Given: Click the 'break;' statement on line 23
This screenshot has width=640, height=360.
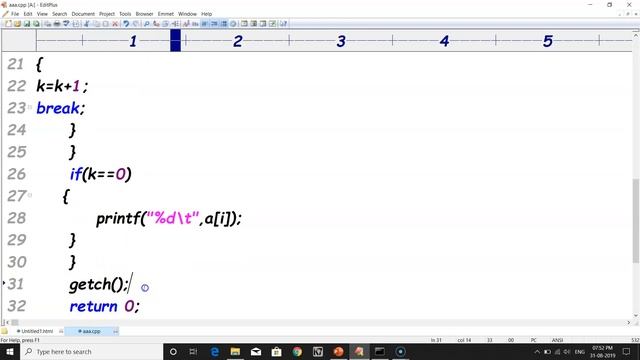Looking at the screenshot, I should point(60,108).
